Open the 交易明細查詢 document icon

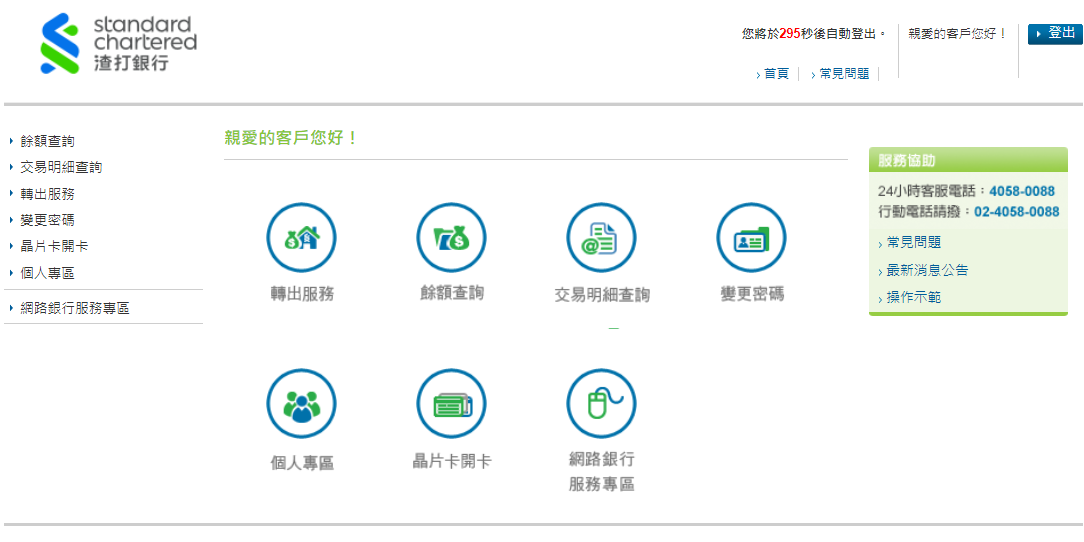click(x=601, y=238)
